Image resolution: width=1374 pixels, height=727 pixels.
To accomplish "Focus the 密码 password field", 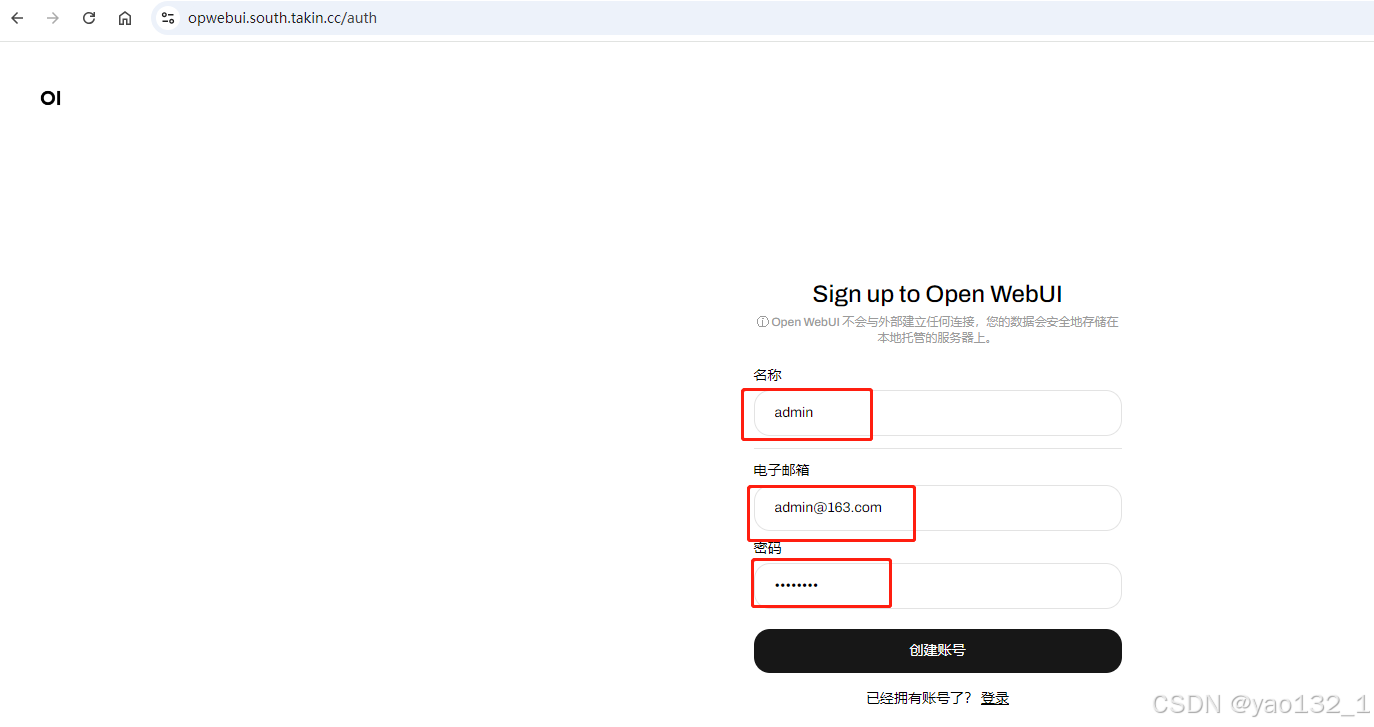I will [x=937, y=586].
